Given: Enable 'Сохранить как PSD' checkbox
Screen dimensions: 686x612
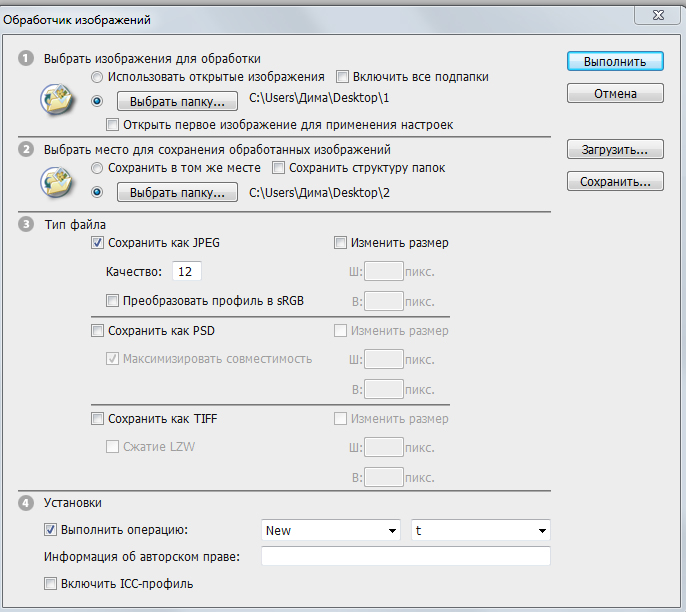Looking at the screenshot, I should pyautogui.click(x=98, y=331).
